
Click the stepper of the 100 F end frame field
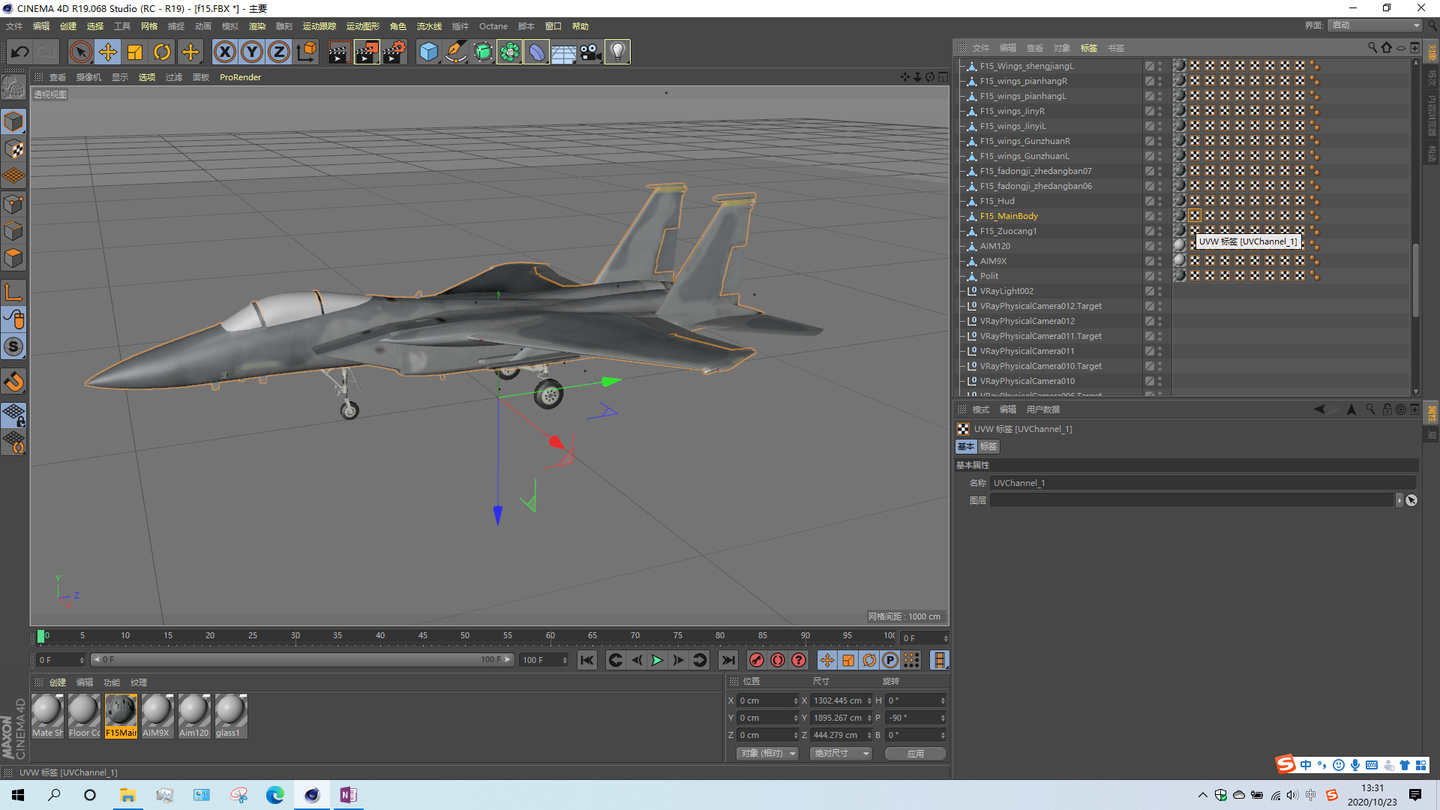[x=565, y=660]
